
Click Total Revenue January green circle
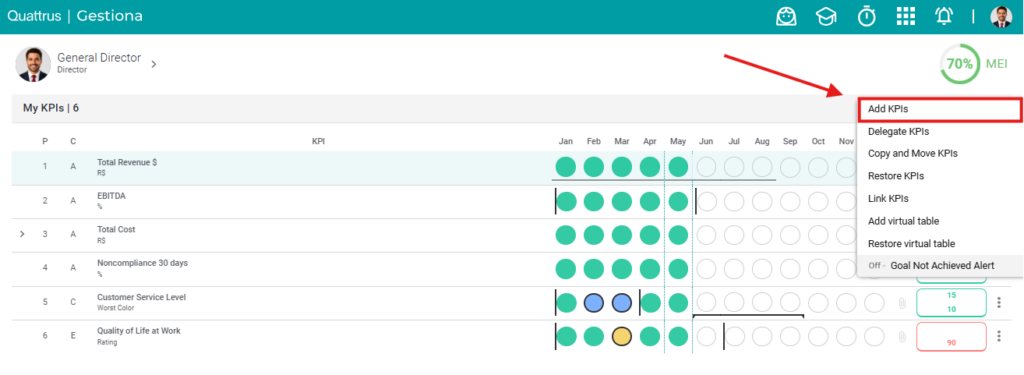pyautogui.click(x=566, y=167)
